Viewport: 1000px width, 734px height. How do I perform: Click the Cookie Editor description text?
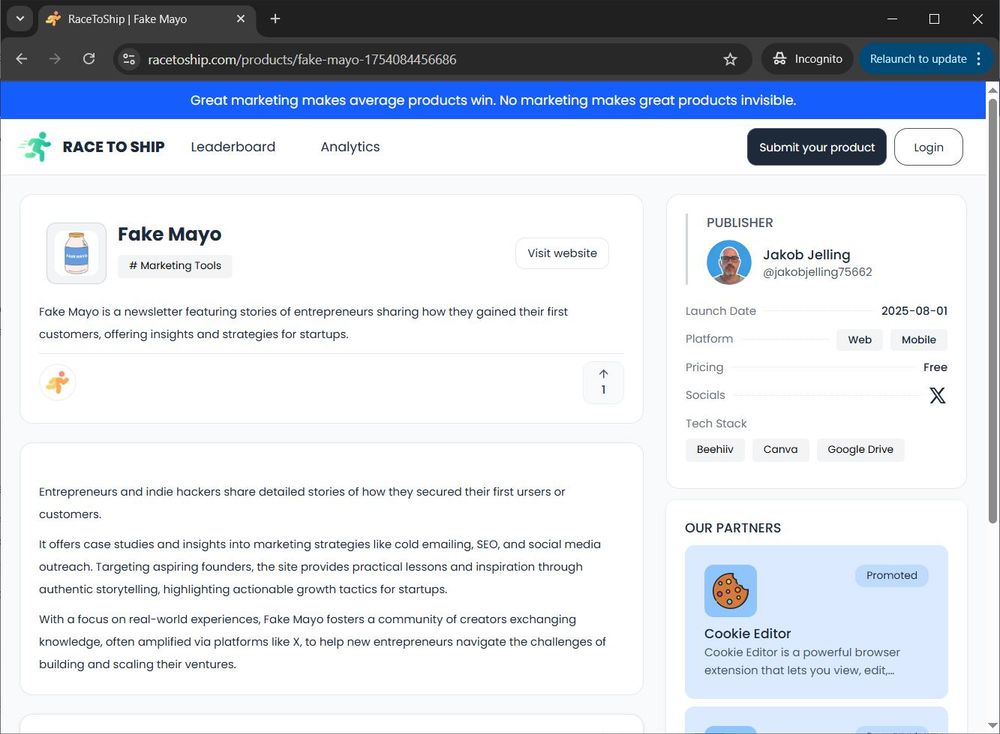click(802, 661)
